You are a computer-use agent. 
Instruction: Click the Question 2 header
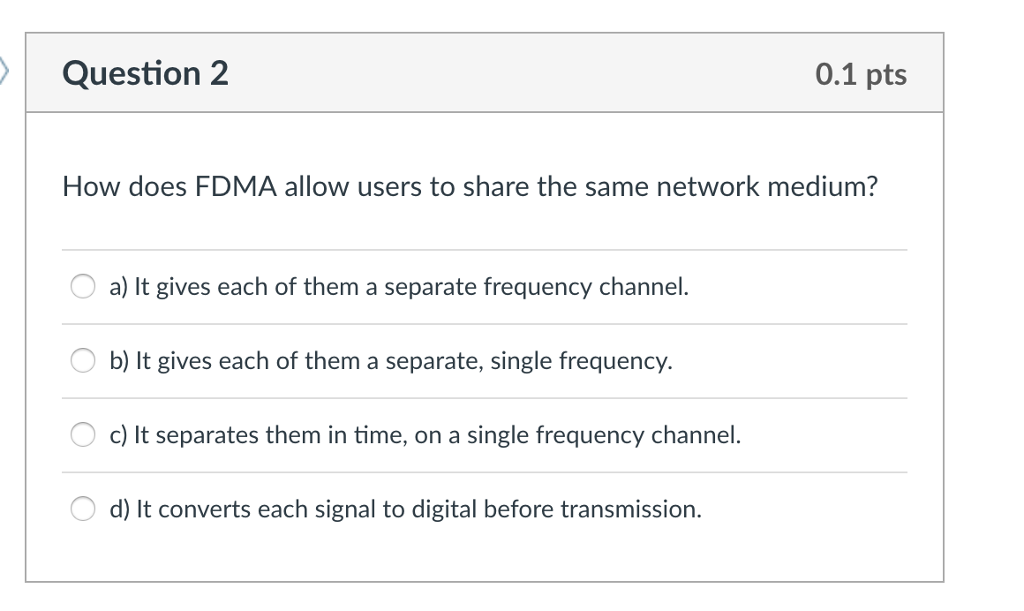[145, 73]
